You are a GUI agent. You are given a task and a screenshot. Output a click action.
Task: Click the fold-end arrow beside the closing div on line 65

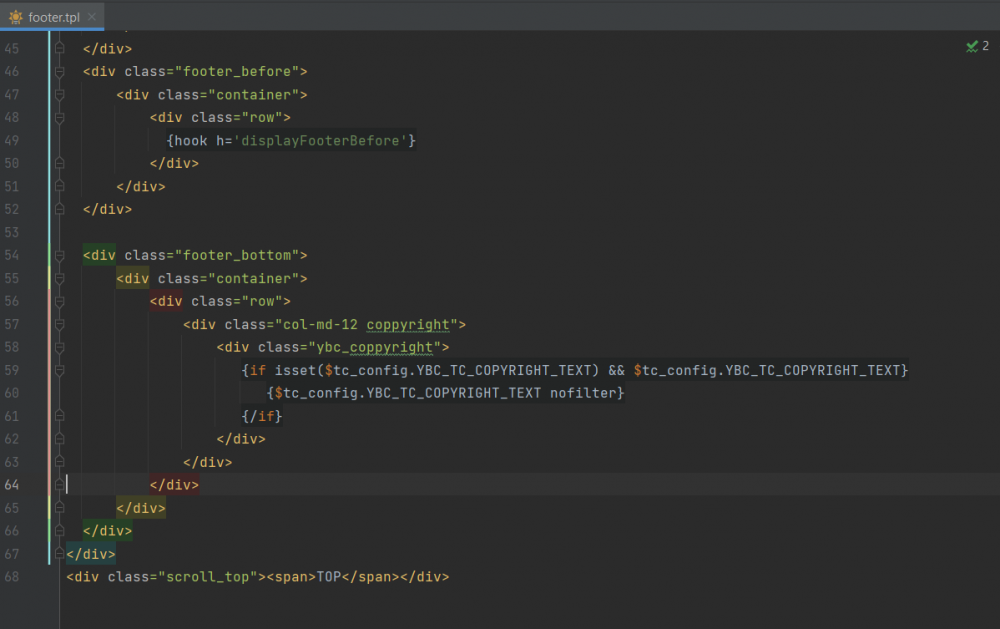(x=59, y=507)
